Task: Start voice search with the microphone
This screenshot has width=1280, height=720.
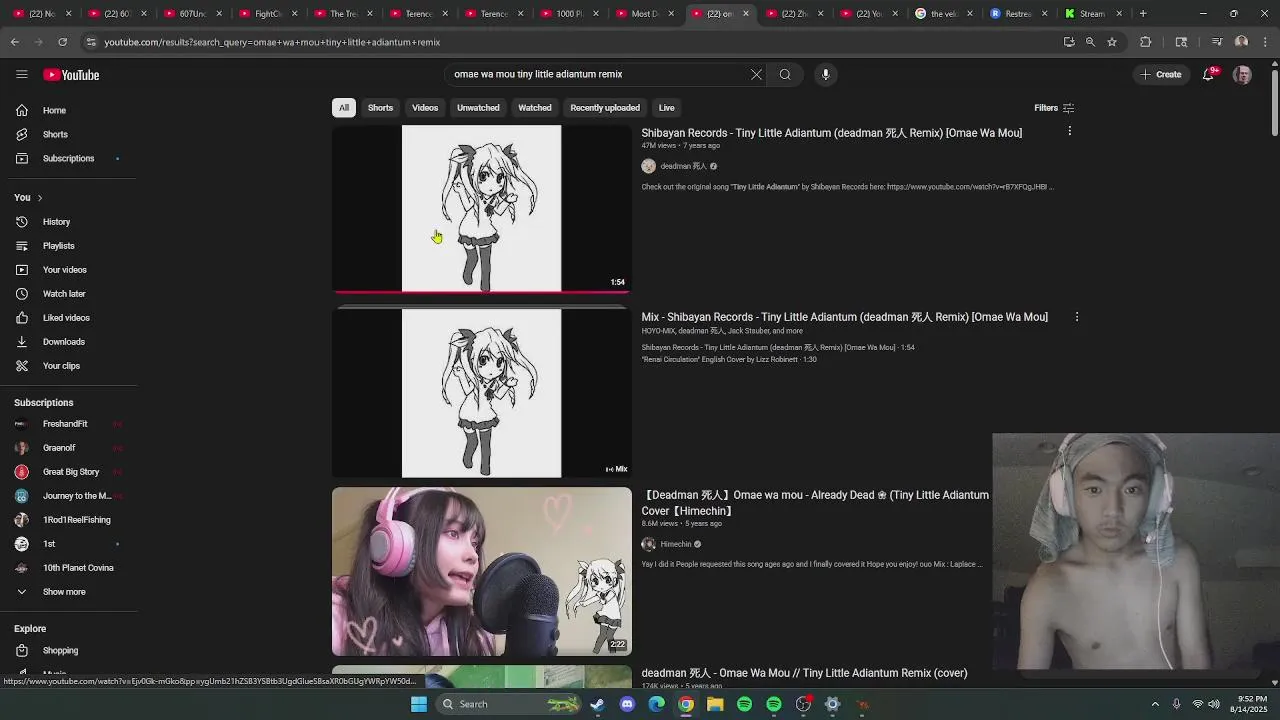Action: point(825,74)
